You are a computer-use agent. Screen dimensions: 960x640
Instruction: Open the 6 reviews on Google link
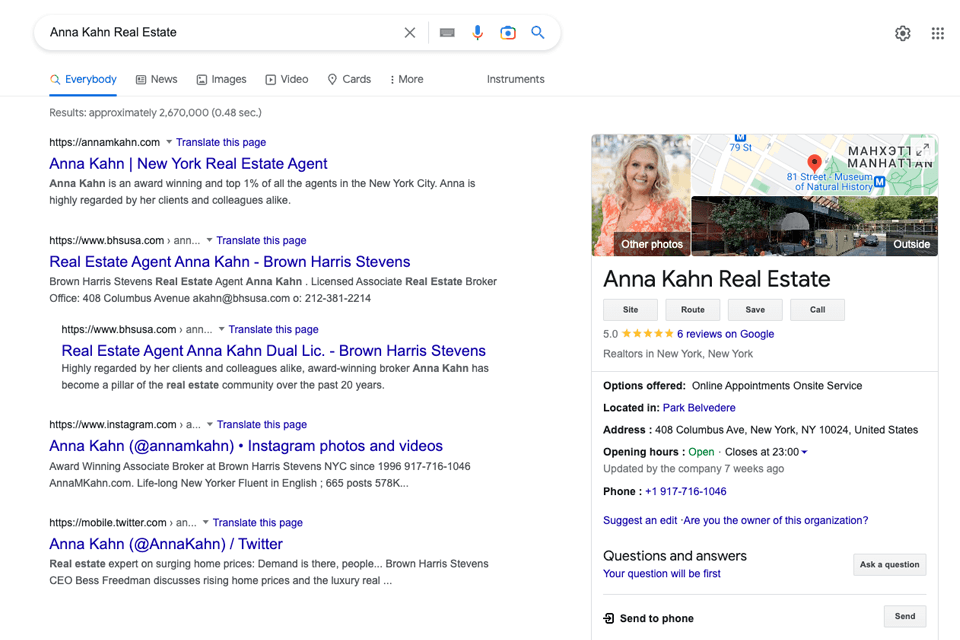726,334
